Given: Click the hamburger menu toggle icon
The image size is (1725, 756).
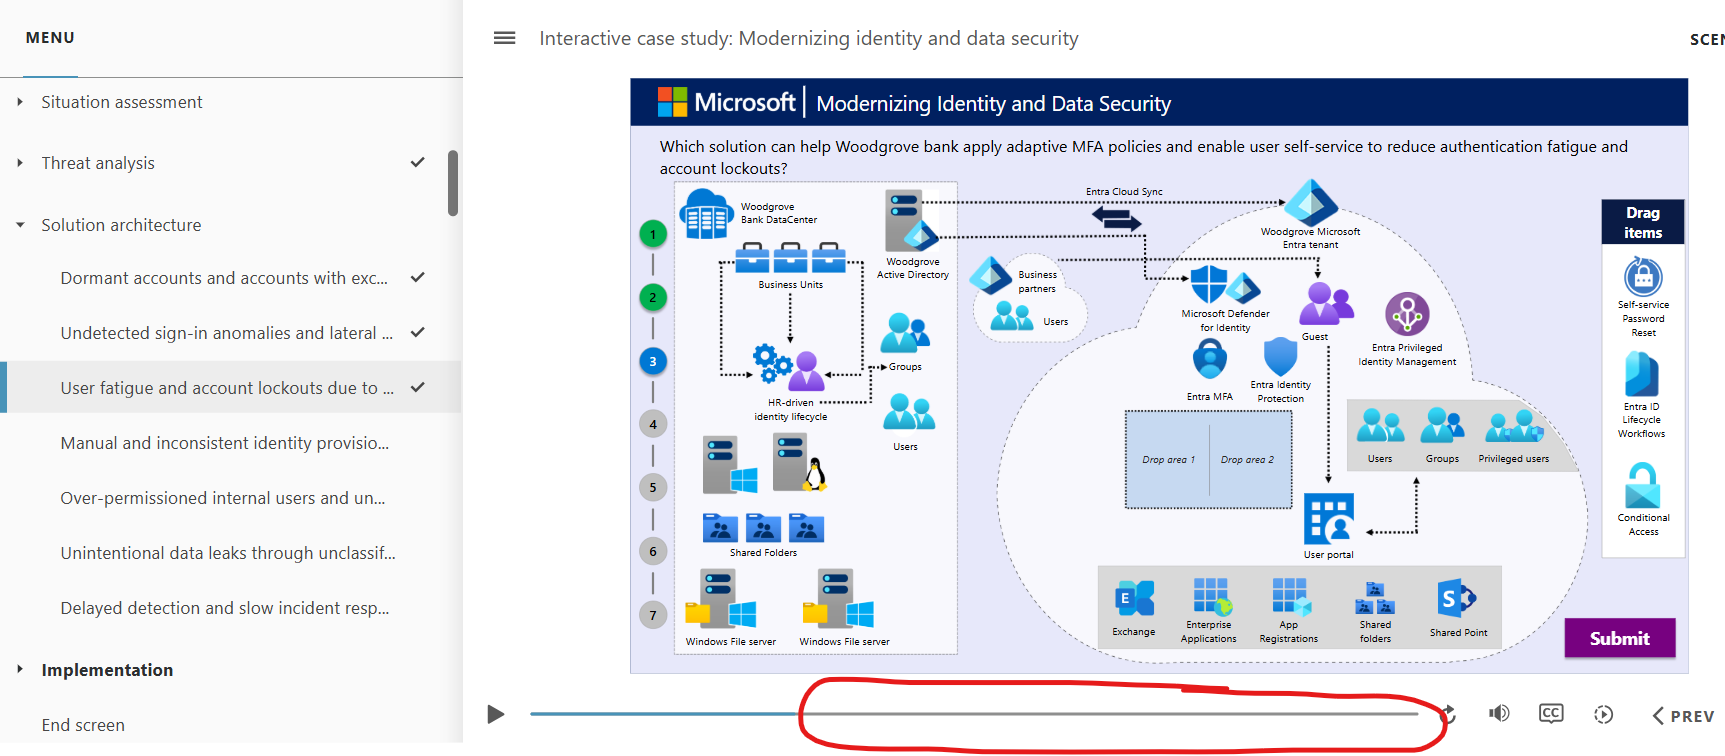Looking at the screenshot, I should (x=505, y=38).
